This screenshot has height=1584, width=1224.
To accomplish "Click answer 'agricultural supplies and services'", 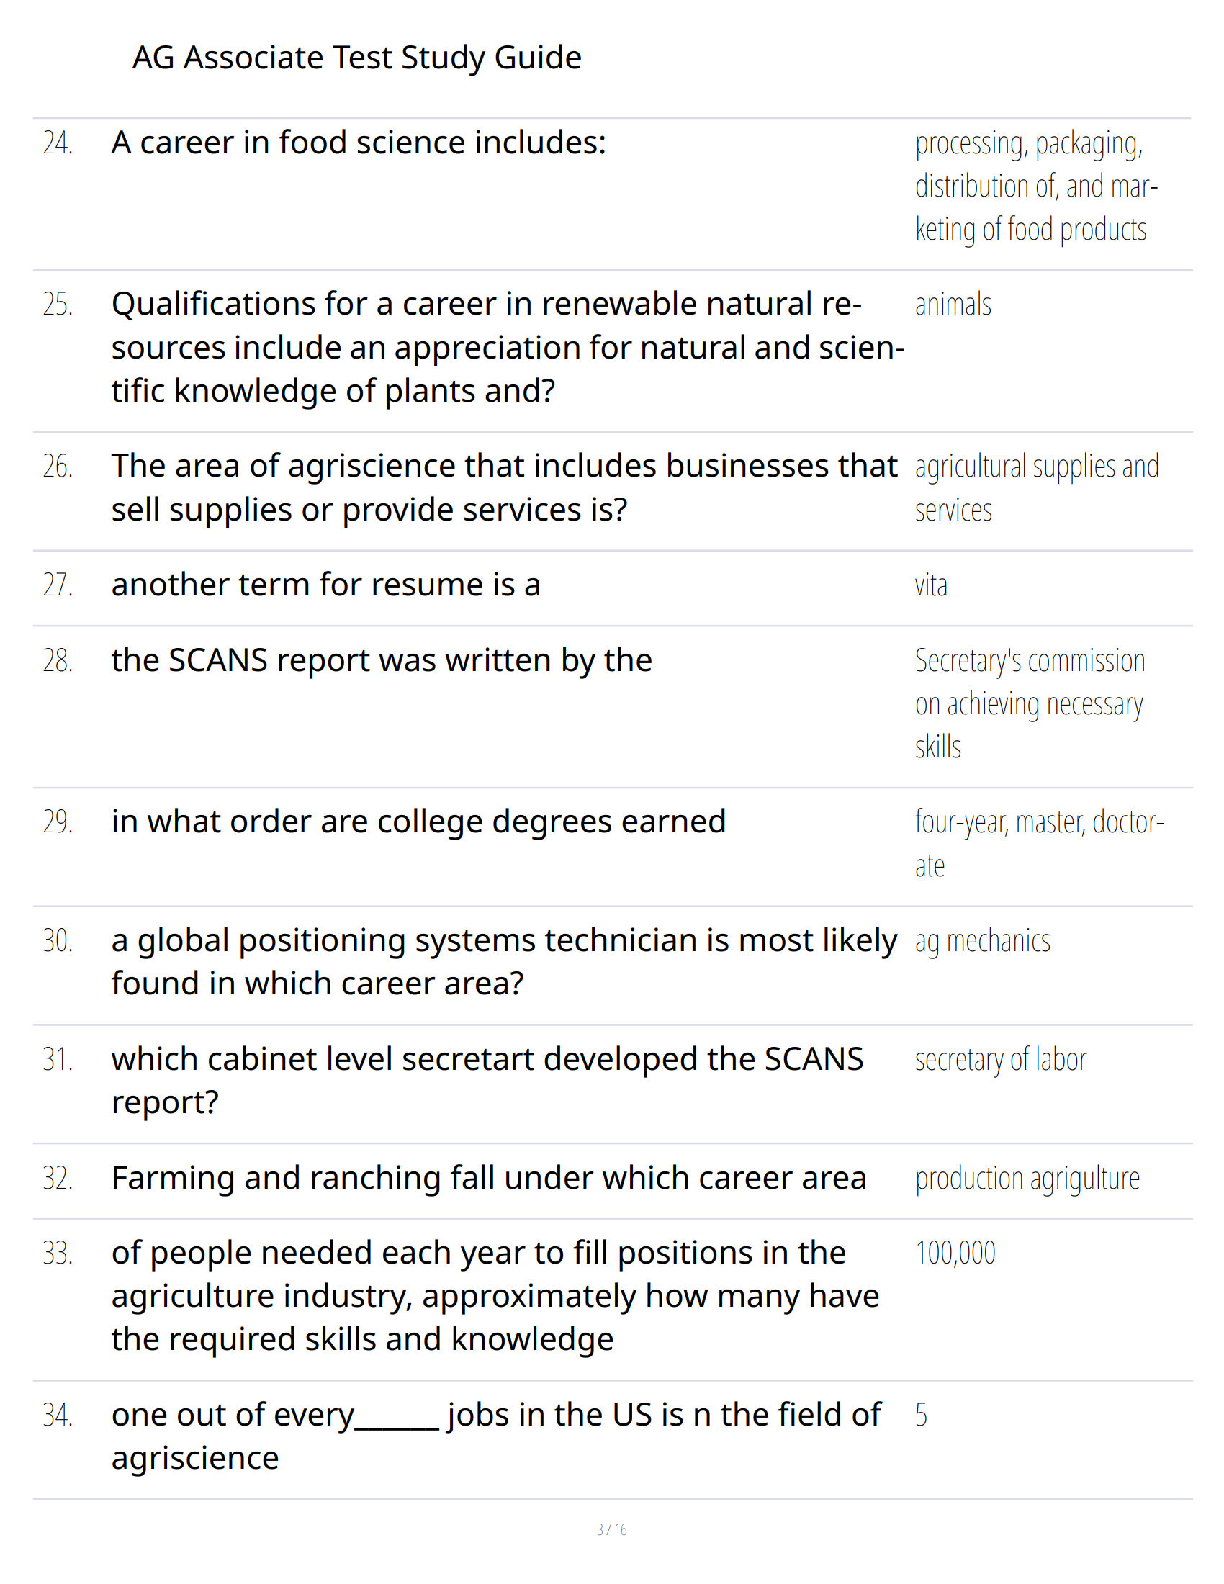I will tap(1036, 488).
